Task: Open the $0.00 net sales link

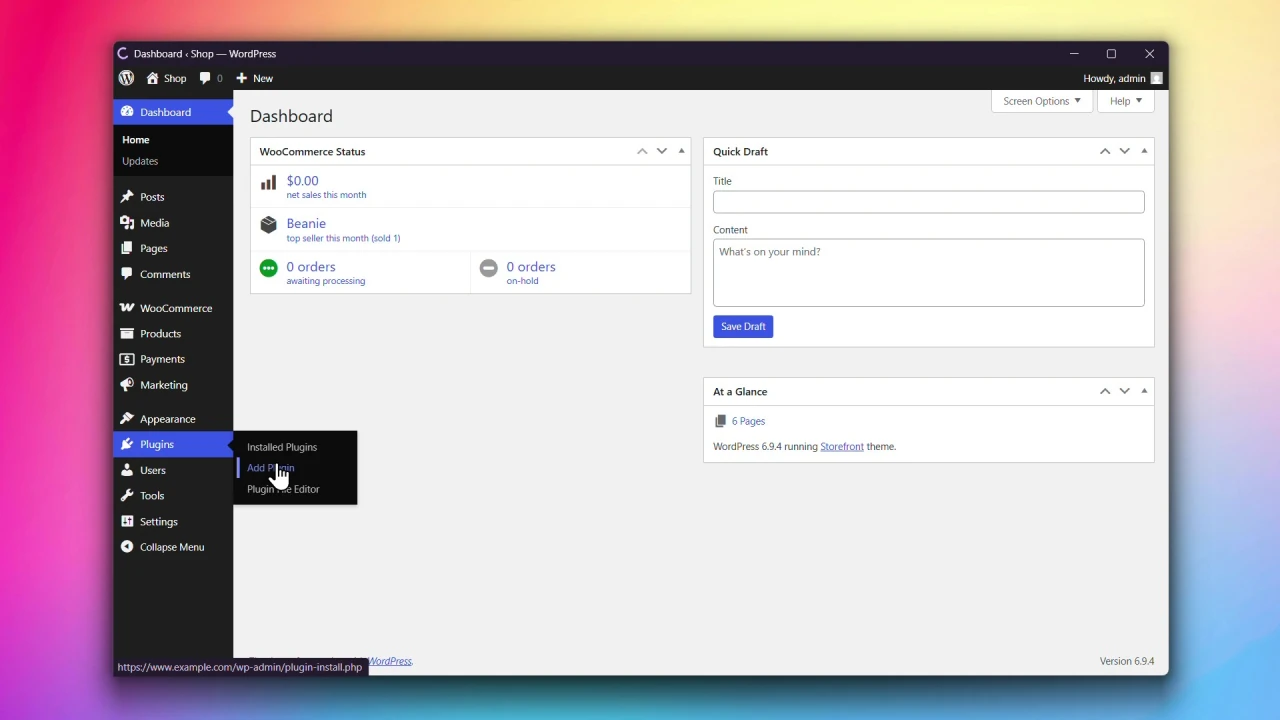Action: tap(303, 181)
